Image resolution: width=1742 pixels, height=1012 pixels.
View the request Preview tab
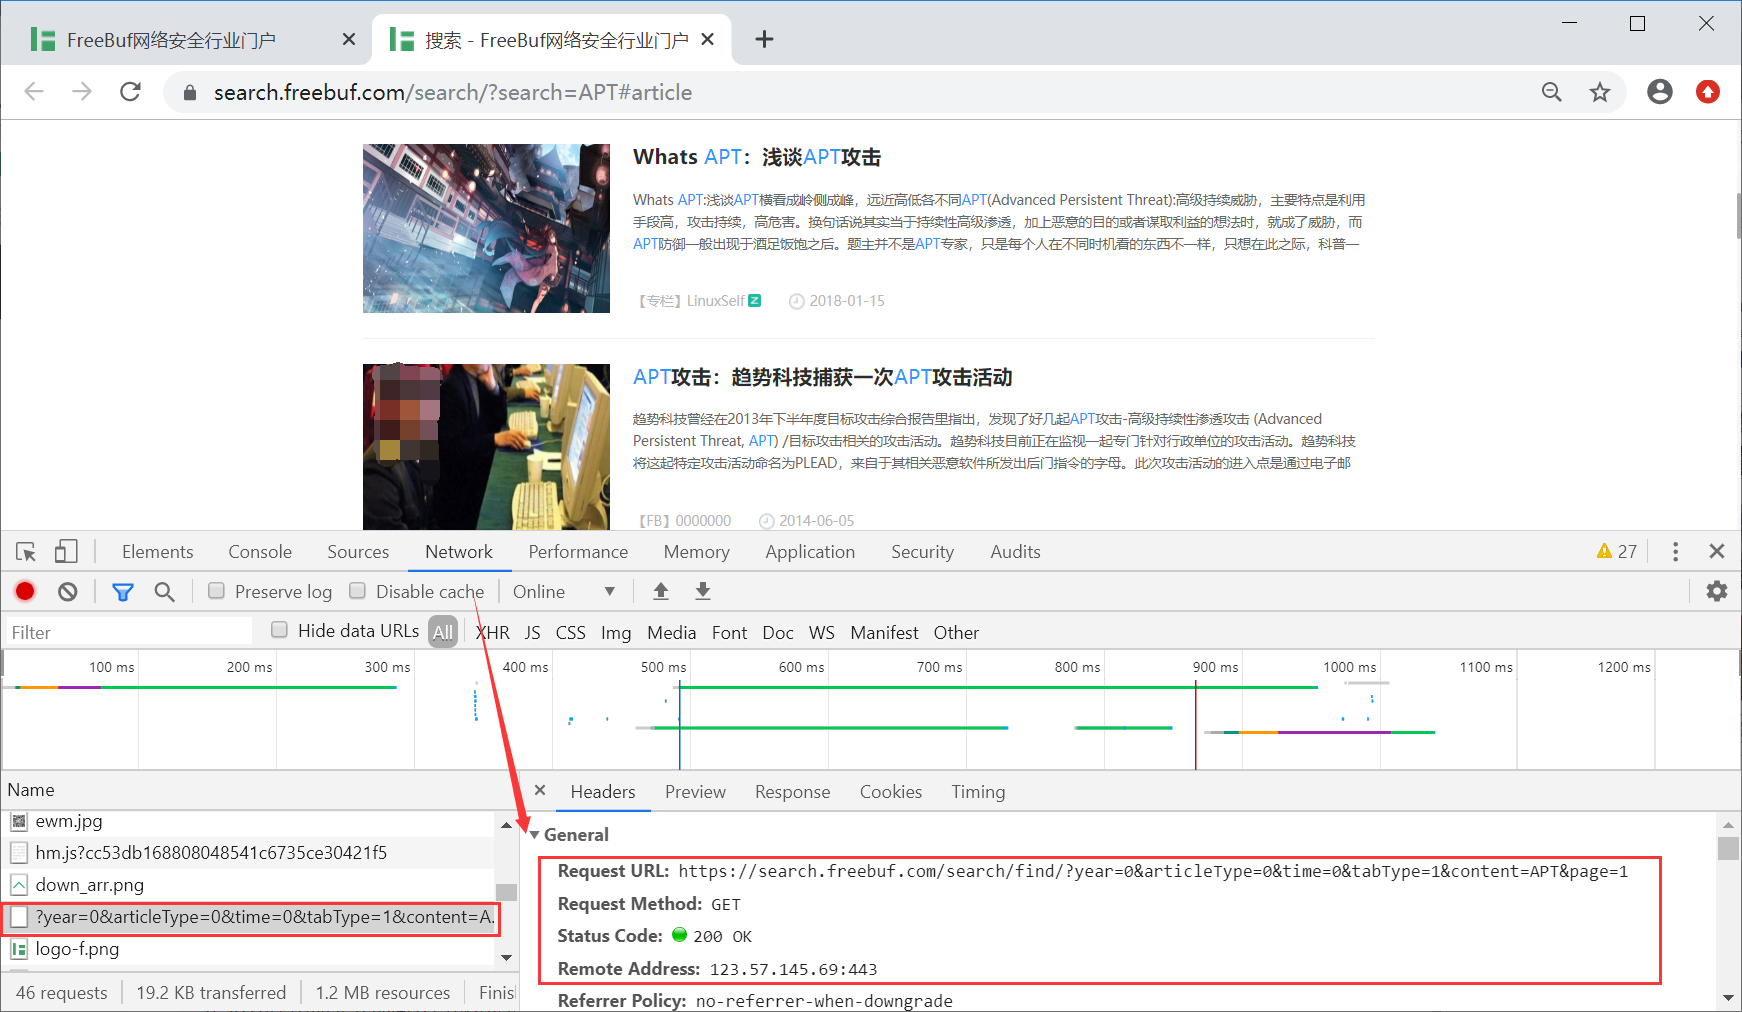coord(695,792)
